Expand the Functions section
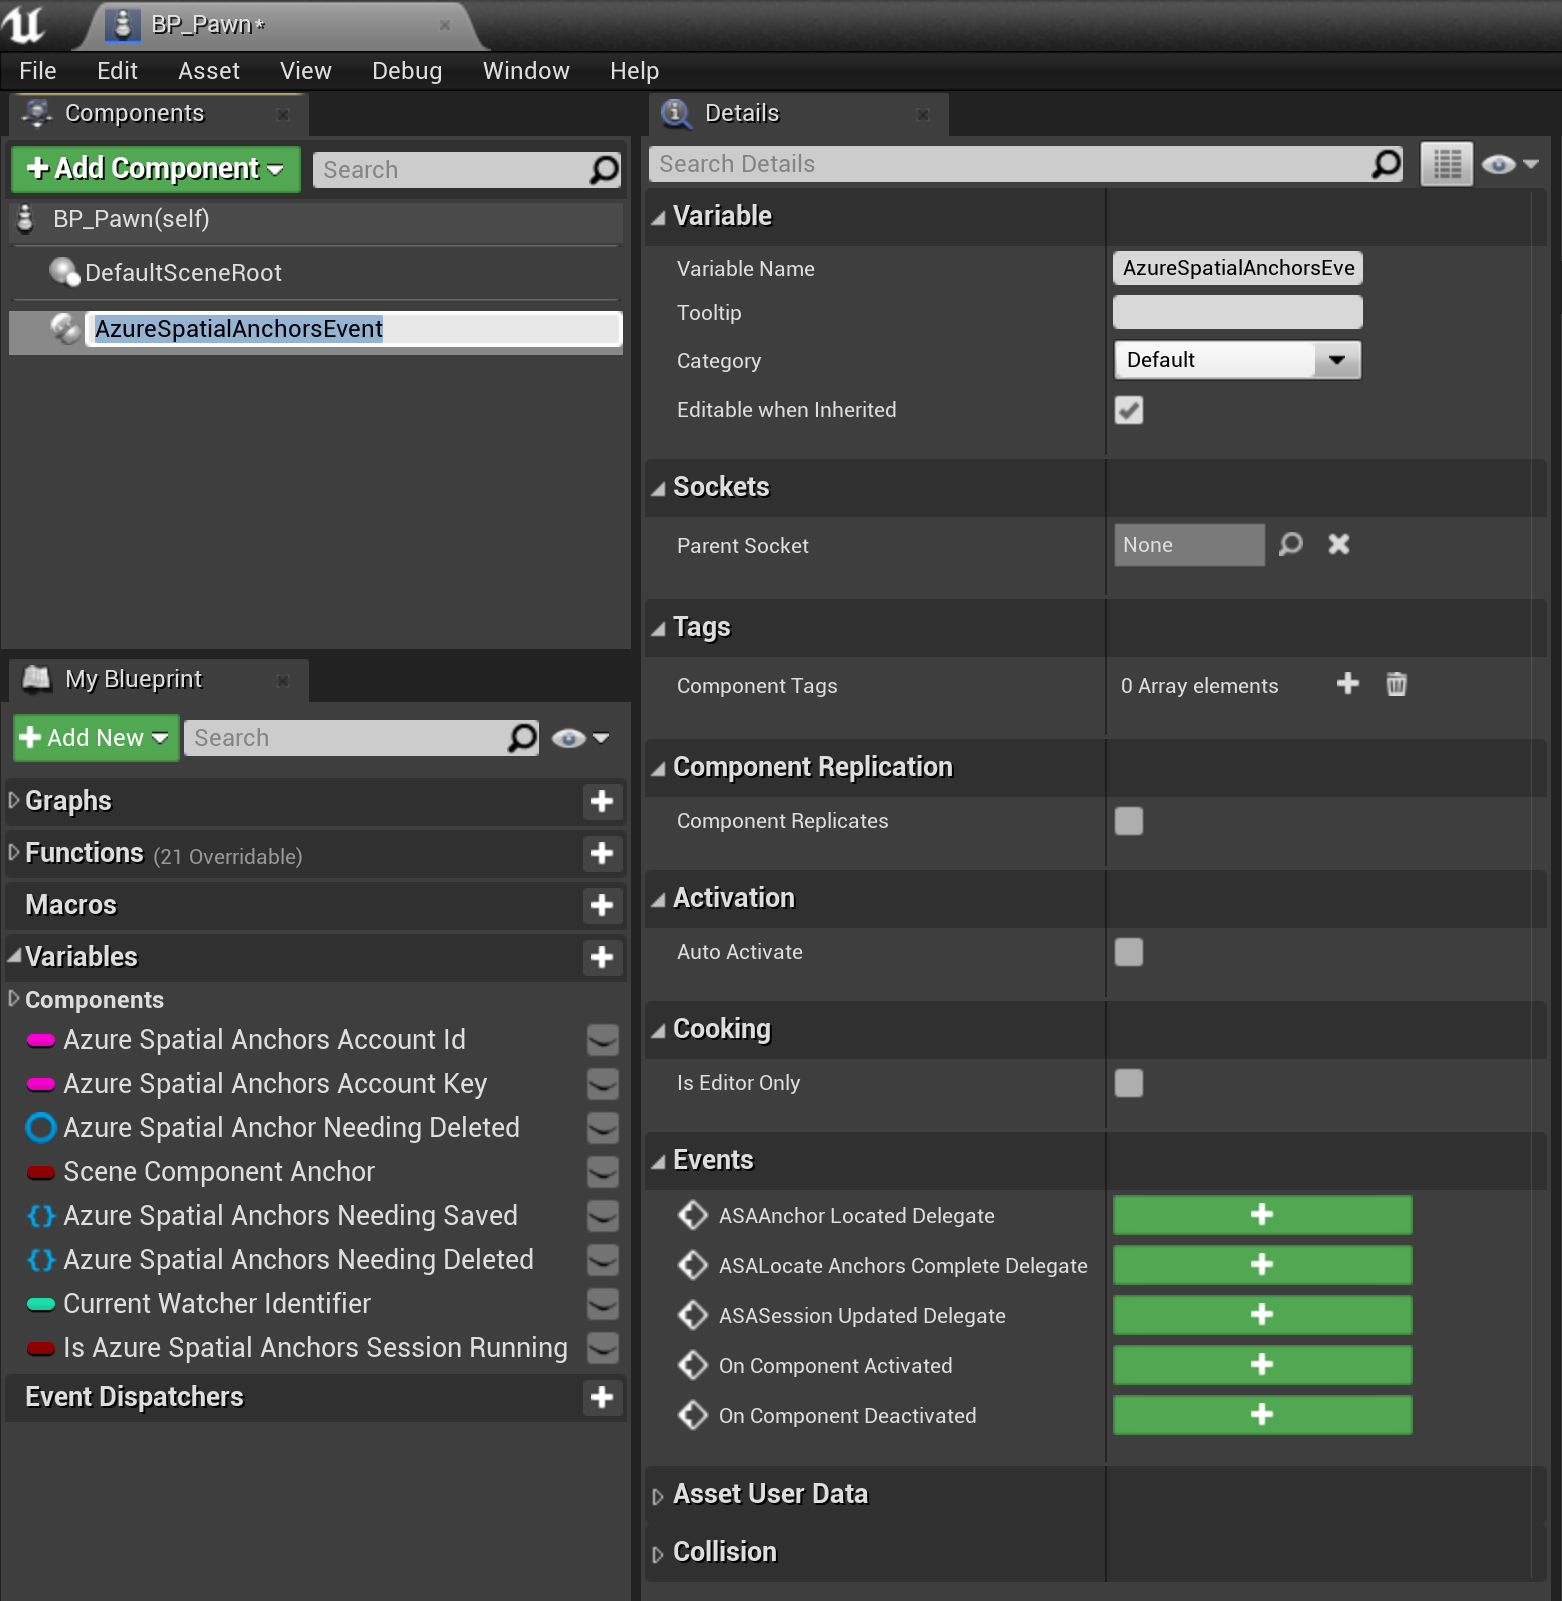 (14, 852)
